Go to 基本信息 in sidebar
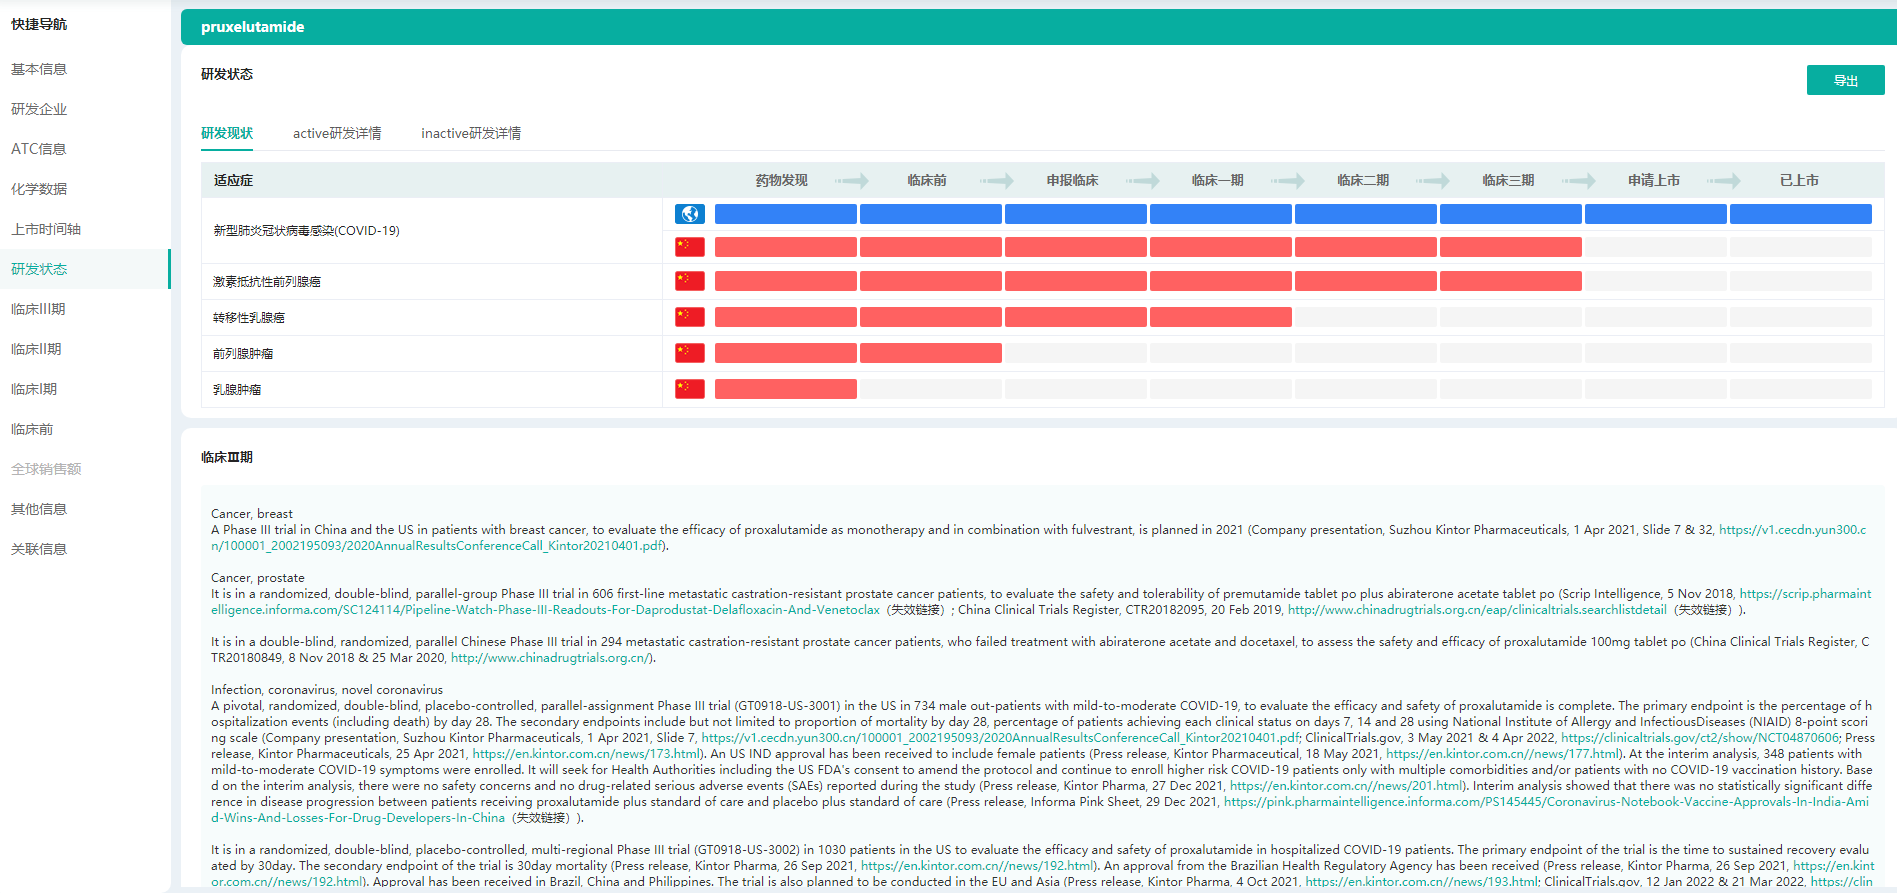The height and width of the screenshot is (893, 1897). [39, 69]
